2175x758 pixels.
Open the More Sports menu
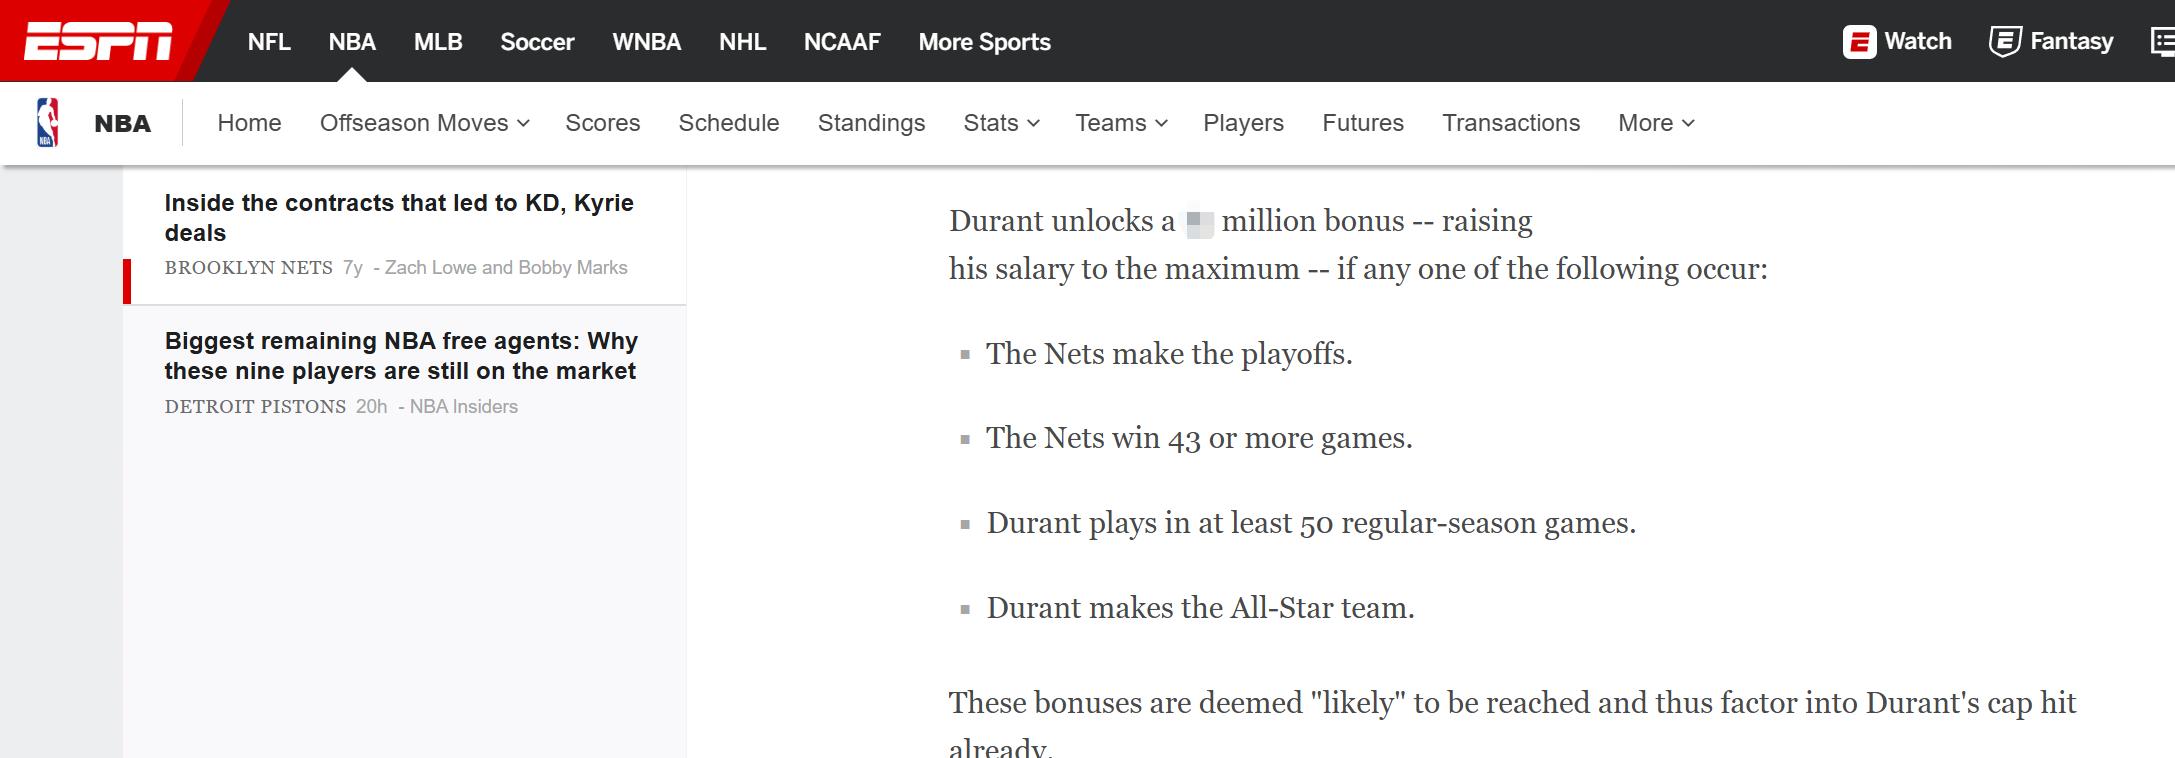pos(984,42)
